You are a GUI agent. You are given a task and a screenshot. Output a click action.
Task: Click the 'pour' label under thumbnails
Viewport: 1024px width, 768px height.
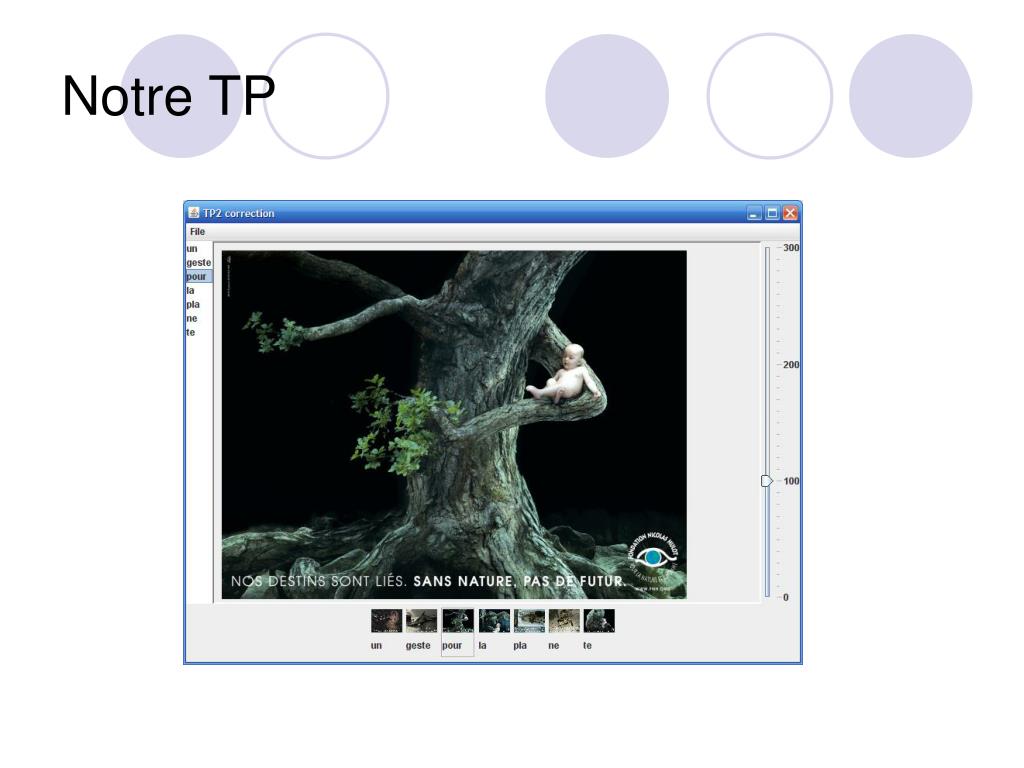click(452, 645)
